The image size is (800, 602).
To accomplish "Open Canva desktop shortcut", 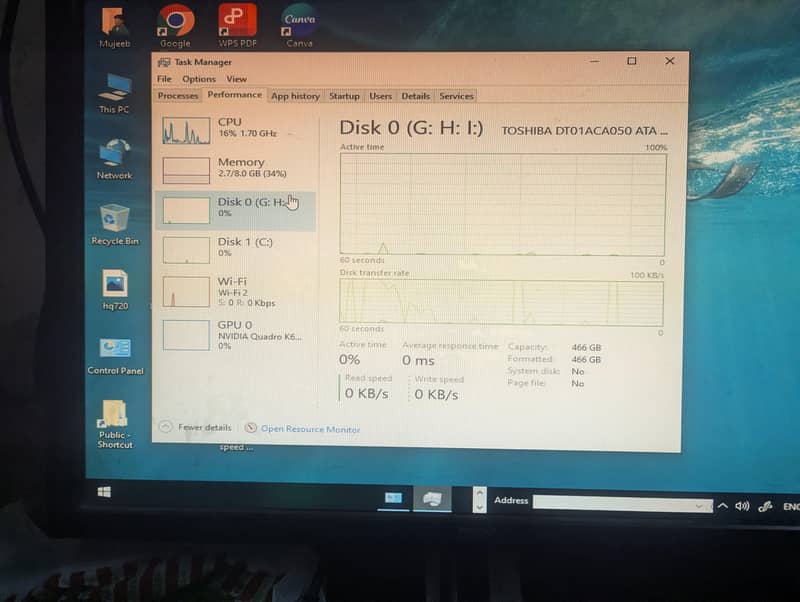I will click(x=299, y=26).
